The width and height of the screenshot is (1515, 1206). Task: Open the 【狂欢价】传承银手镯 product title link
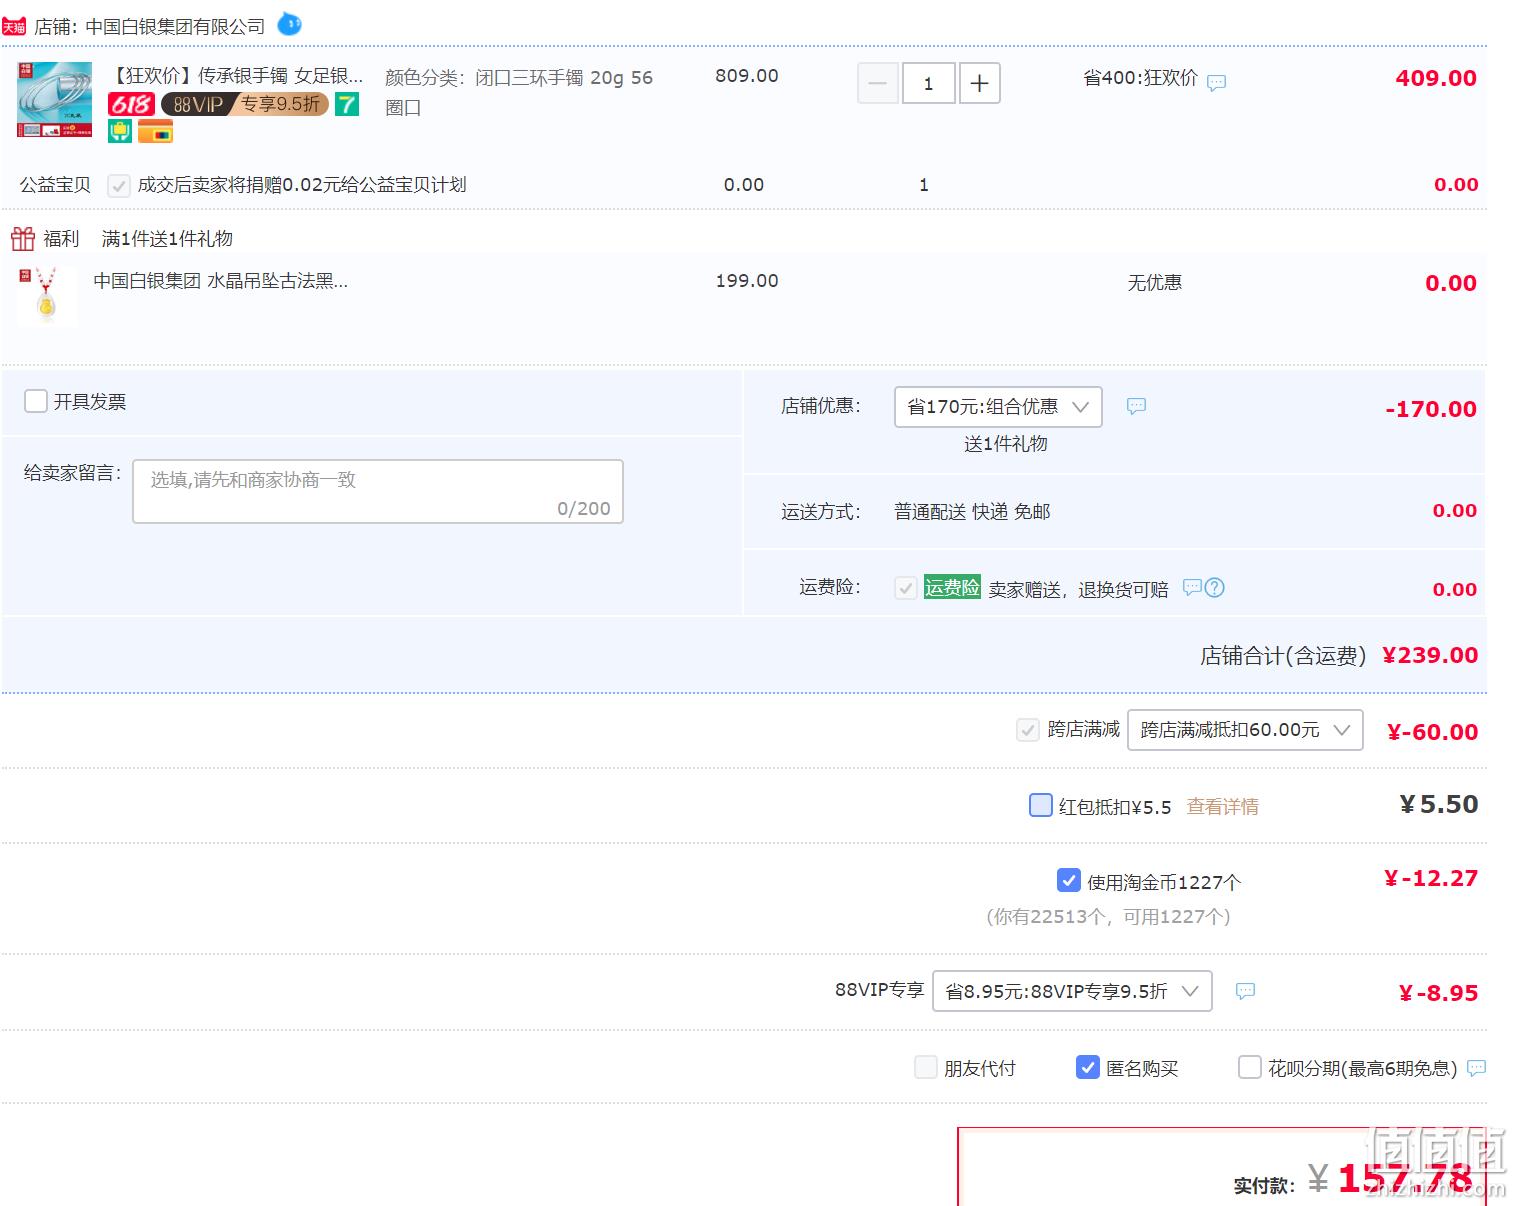click(x=235, y=76)
